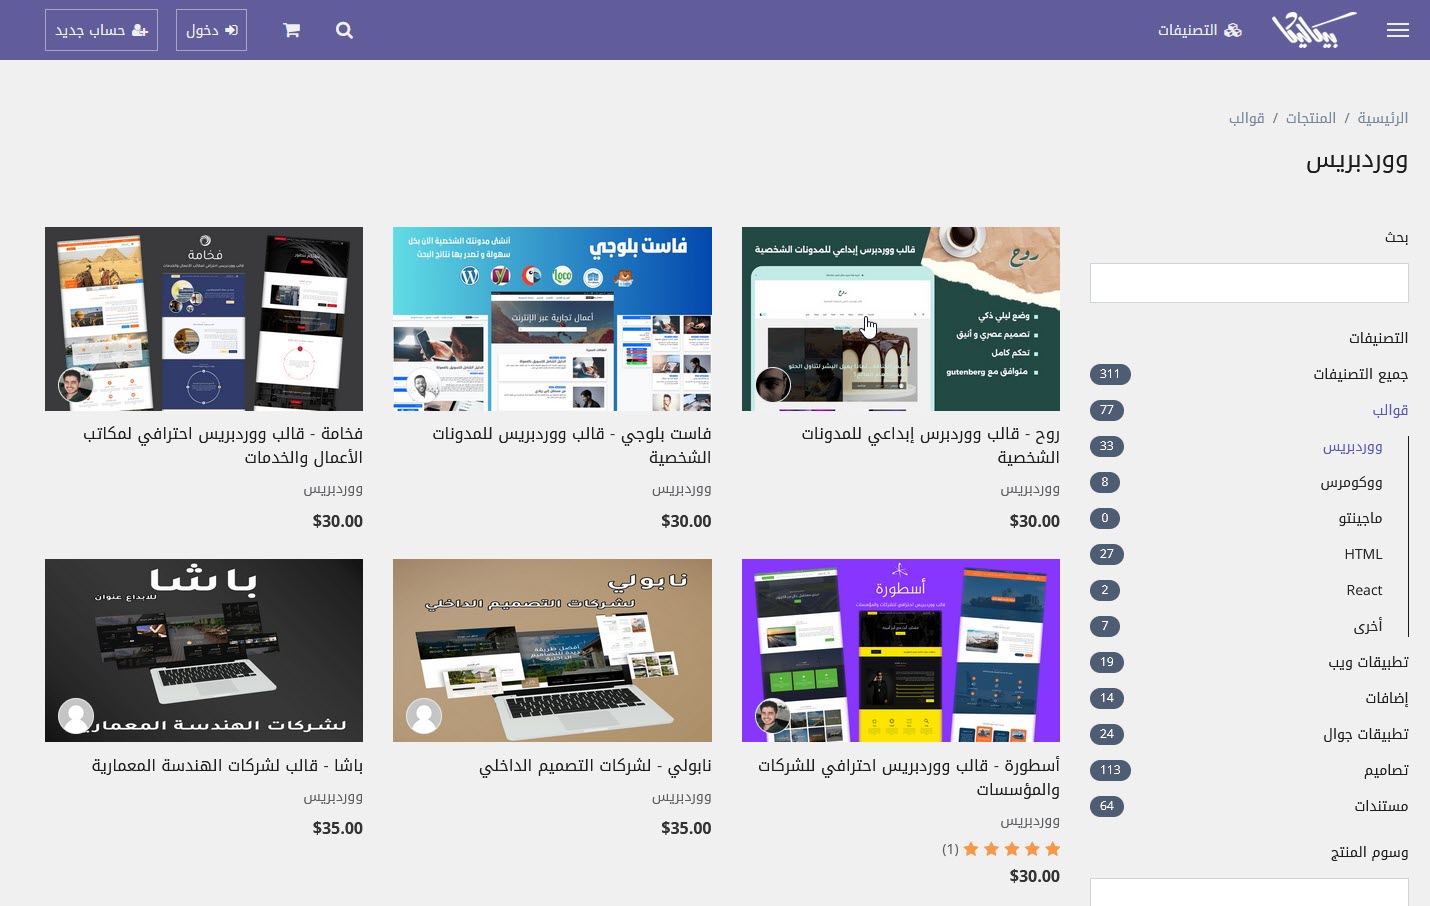Click the دخول login button
Screen dimensions: 1430x906
tap(211, 30)
